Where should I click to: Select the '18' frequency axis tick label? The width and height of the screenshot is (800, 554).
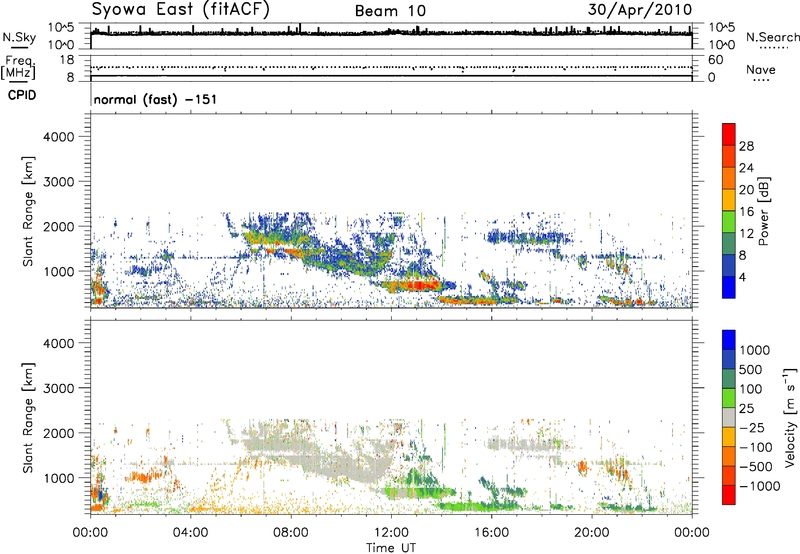tap(67, 60)
